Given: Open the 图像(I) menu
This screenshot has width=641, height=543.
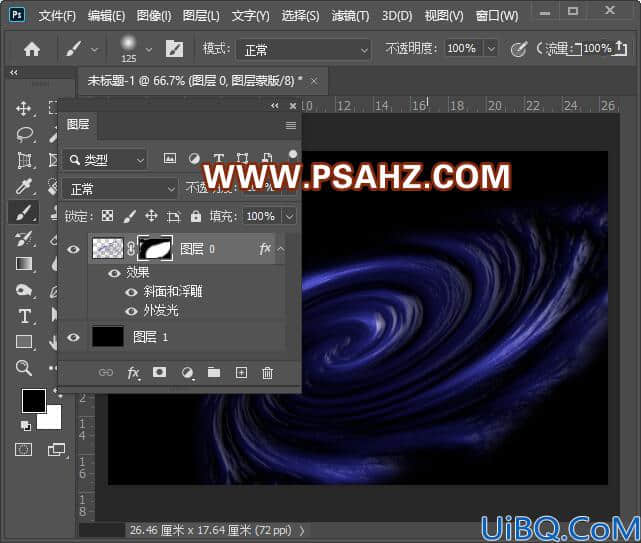Looking at the screenshot, I should (154, 16).
